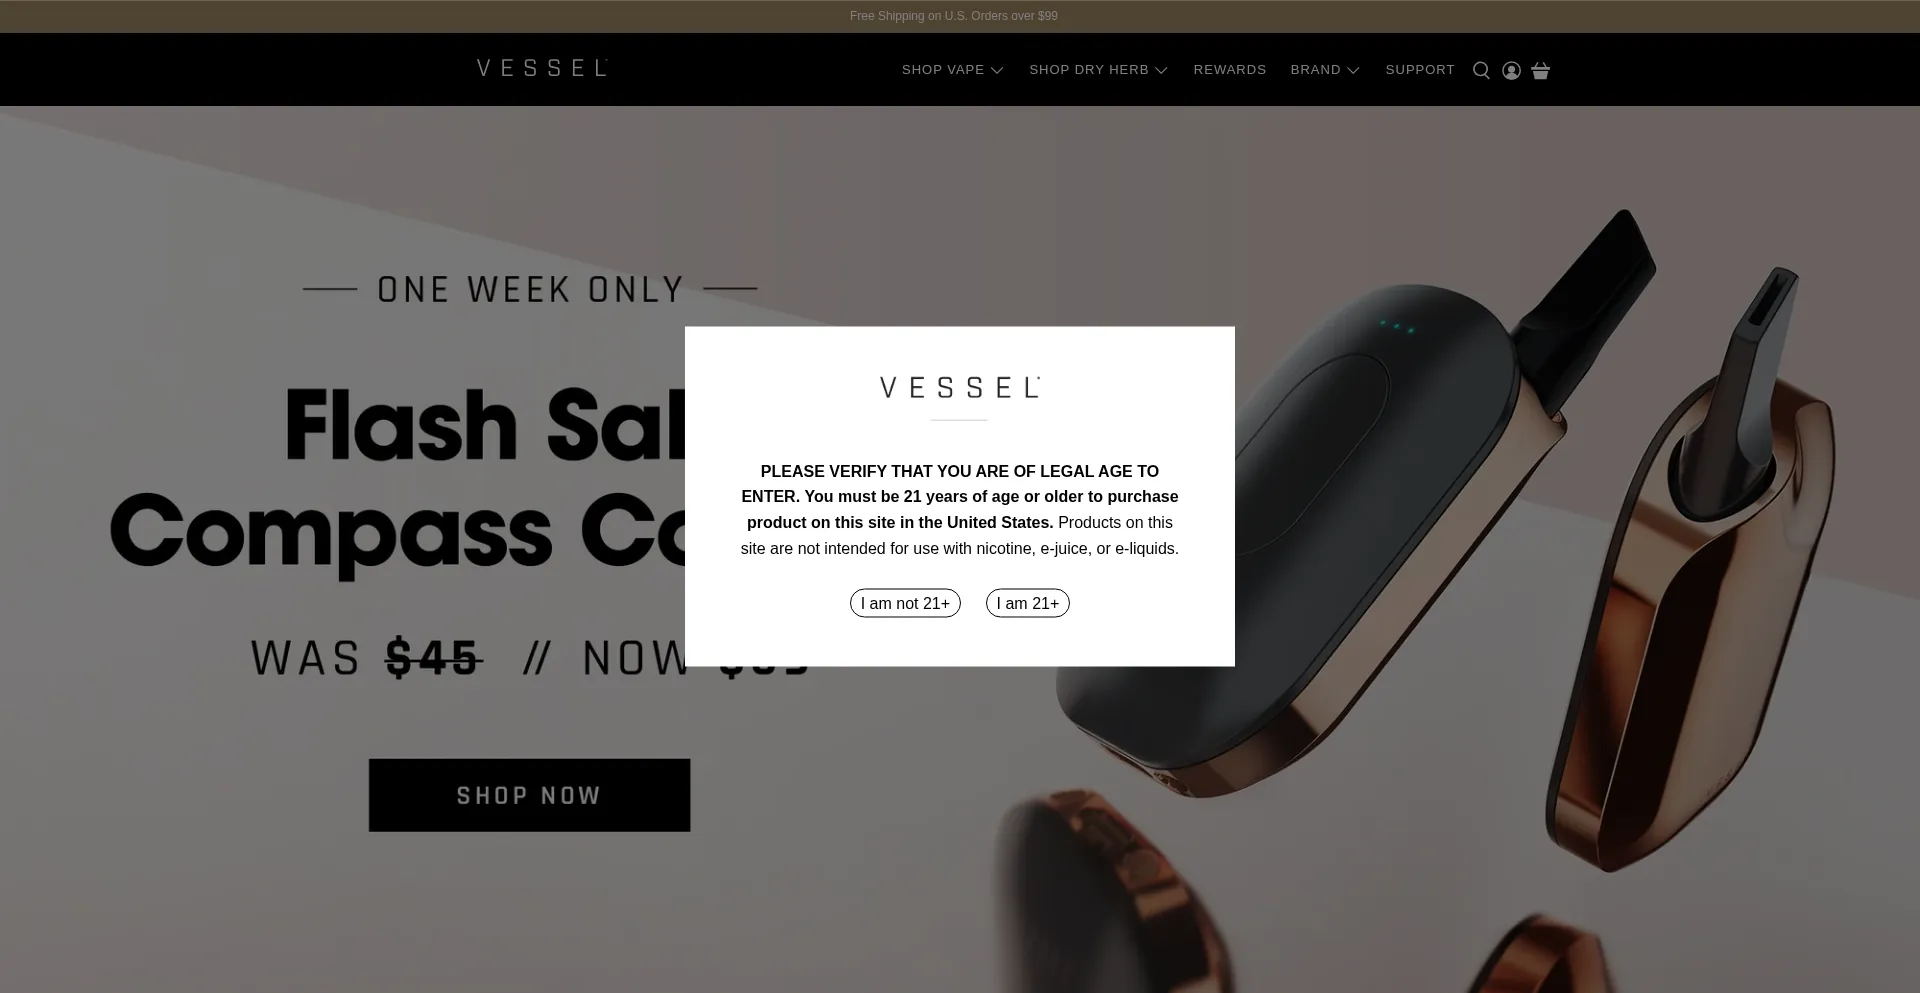Screen dimensions: 1920x993
Task: Click the copper vape device image
Action: 1690,570
